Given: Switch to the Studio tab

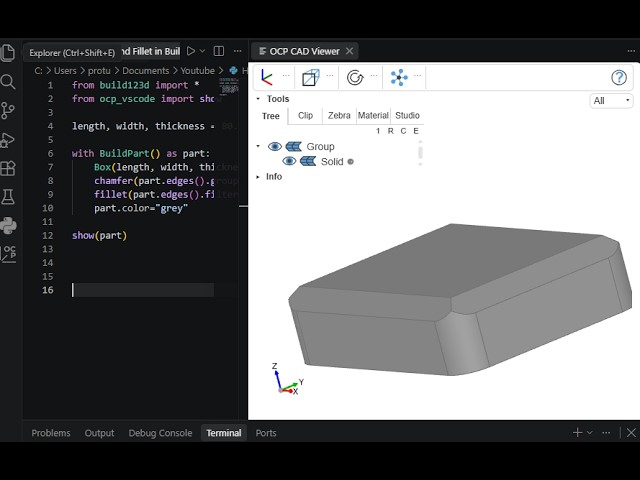Looking at the screenshot, I should pyautogui.click(x=407, y=116).
